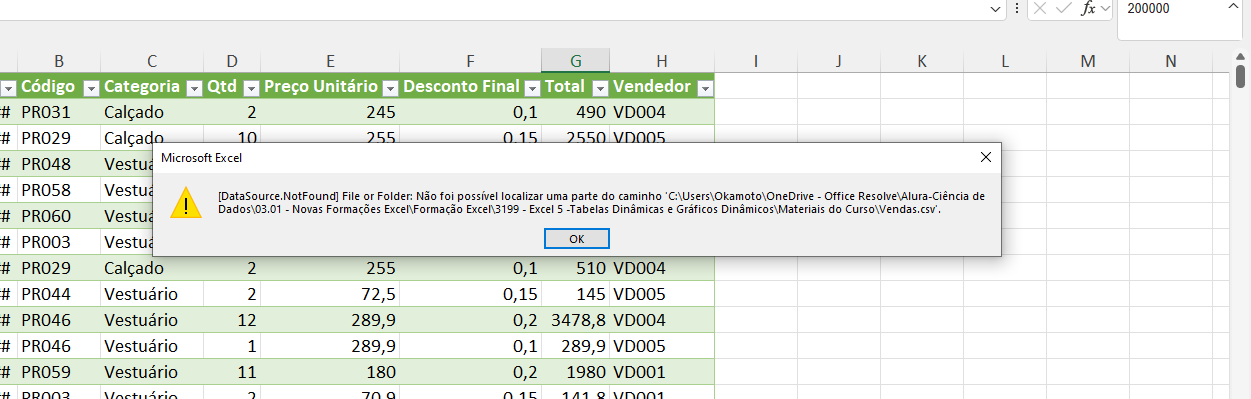Click the total cell 510
Image resolution: width=1251 pixels, height=399 pixels.
click(576, 269)
